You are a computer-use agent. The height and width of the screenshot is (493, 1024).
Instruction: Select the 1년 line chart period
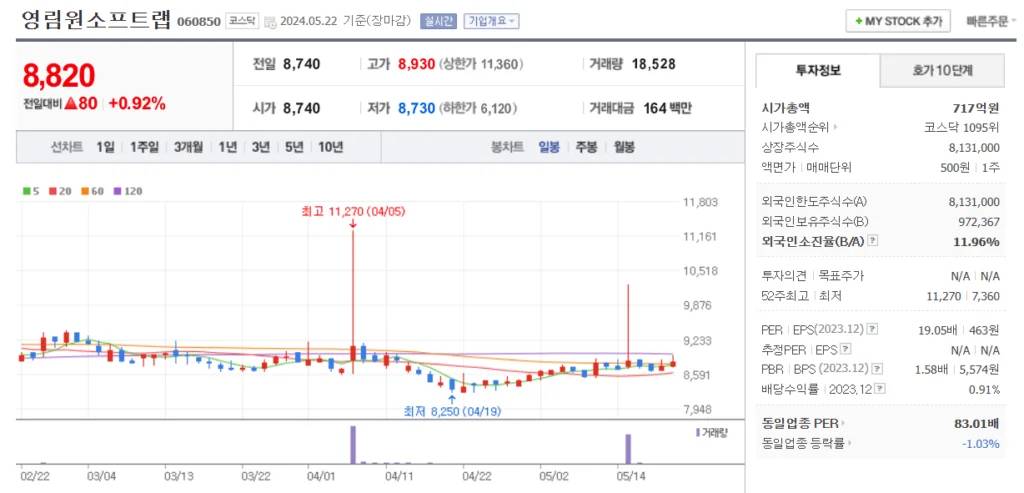[227, 147]
